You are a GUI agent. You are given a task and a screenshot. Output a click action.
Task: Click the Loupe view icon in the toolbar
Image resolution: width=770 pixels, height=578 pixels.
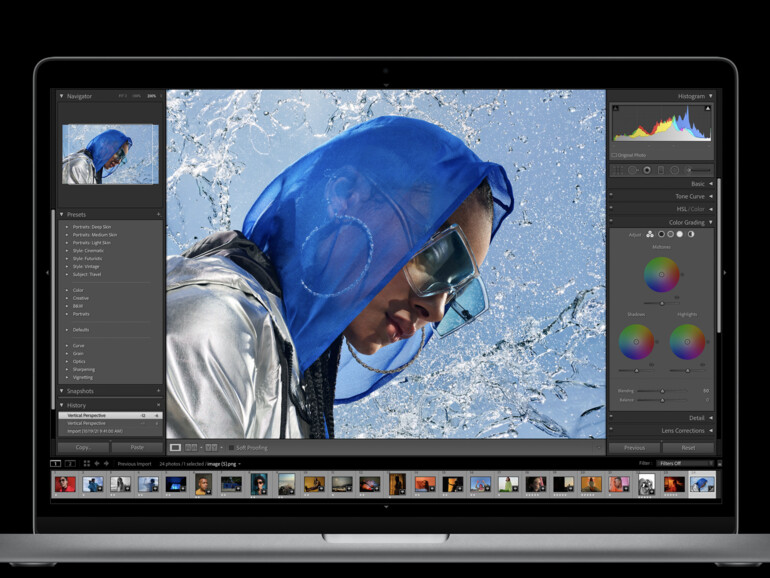click(x=175, y=447)
